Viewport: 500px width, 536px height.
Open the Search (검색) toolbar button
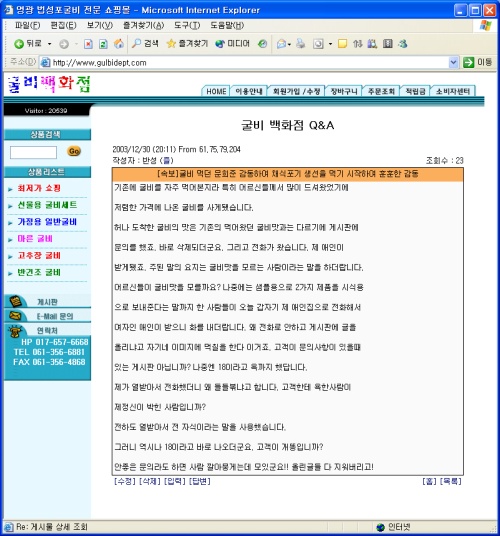point(145,43)
